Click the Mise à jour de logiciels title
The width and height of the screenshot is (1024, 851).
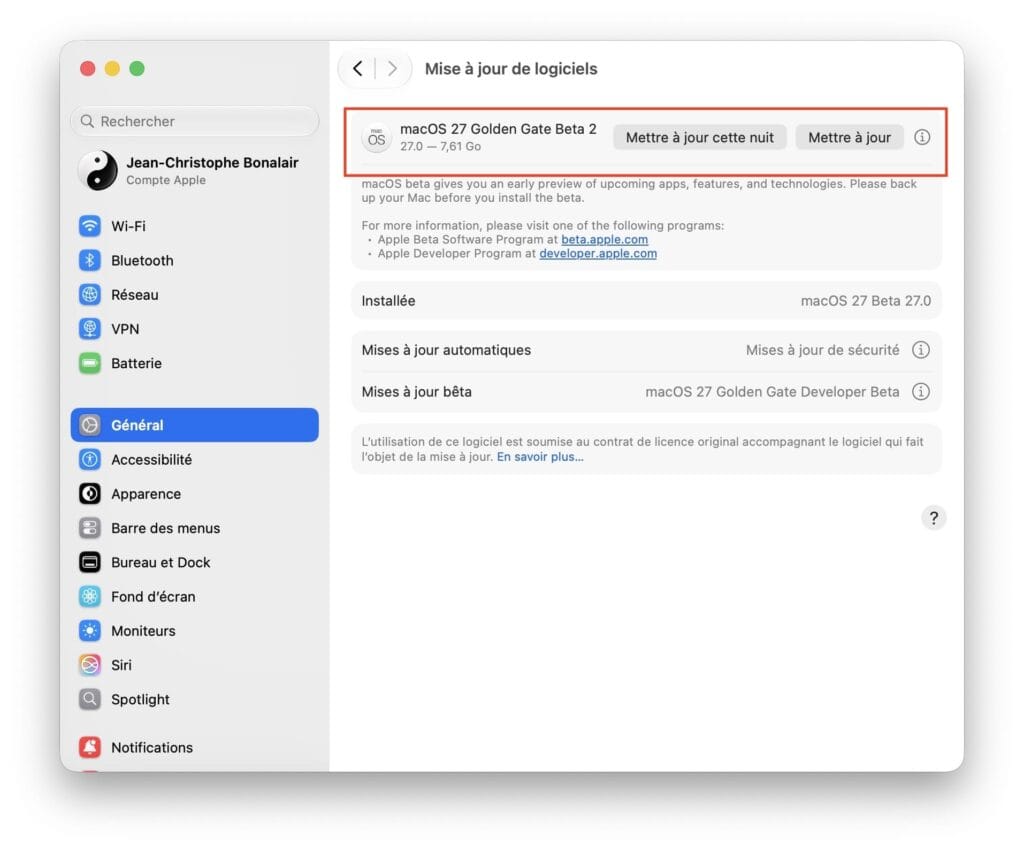point(511,69)
